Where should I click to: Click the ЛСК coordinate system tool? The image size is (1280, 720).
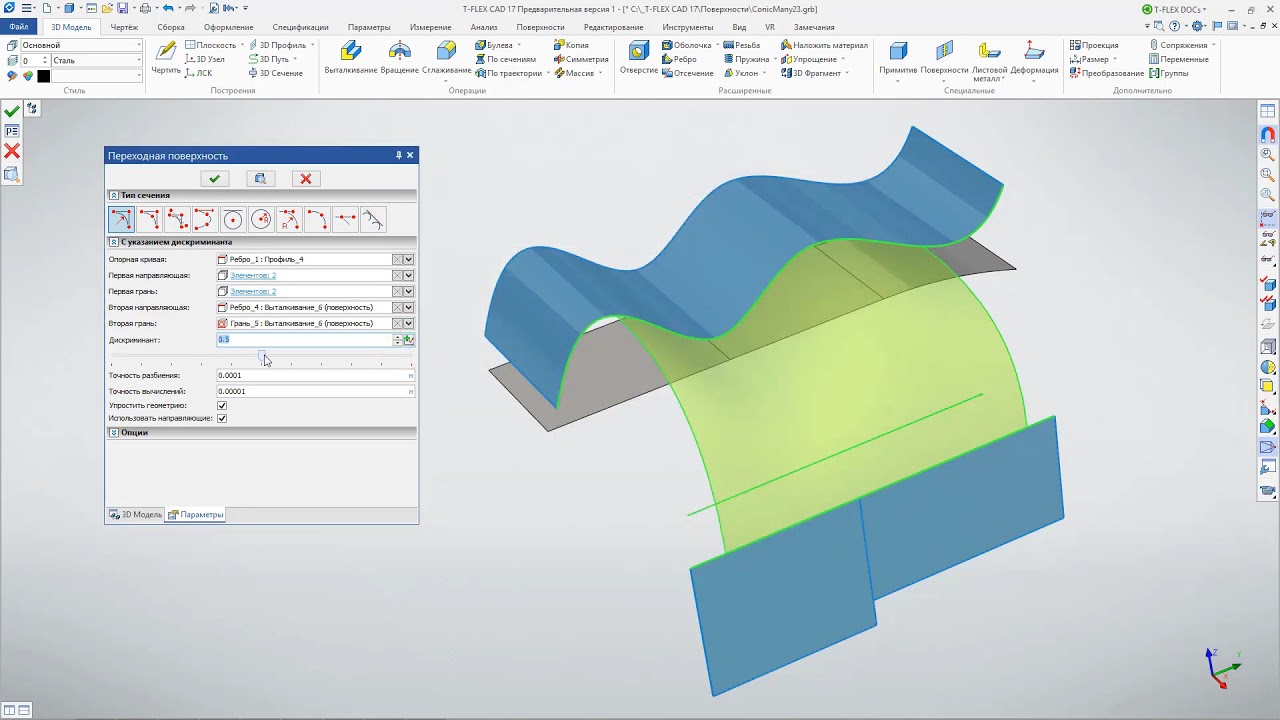198,73
